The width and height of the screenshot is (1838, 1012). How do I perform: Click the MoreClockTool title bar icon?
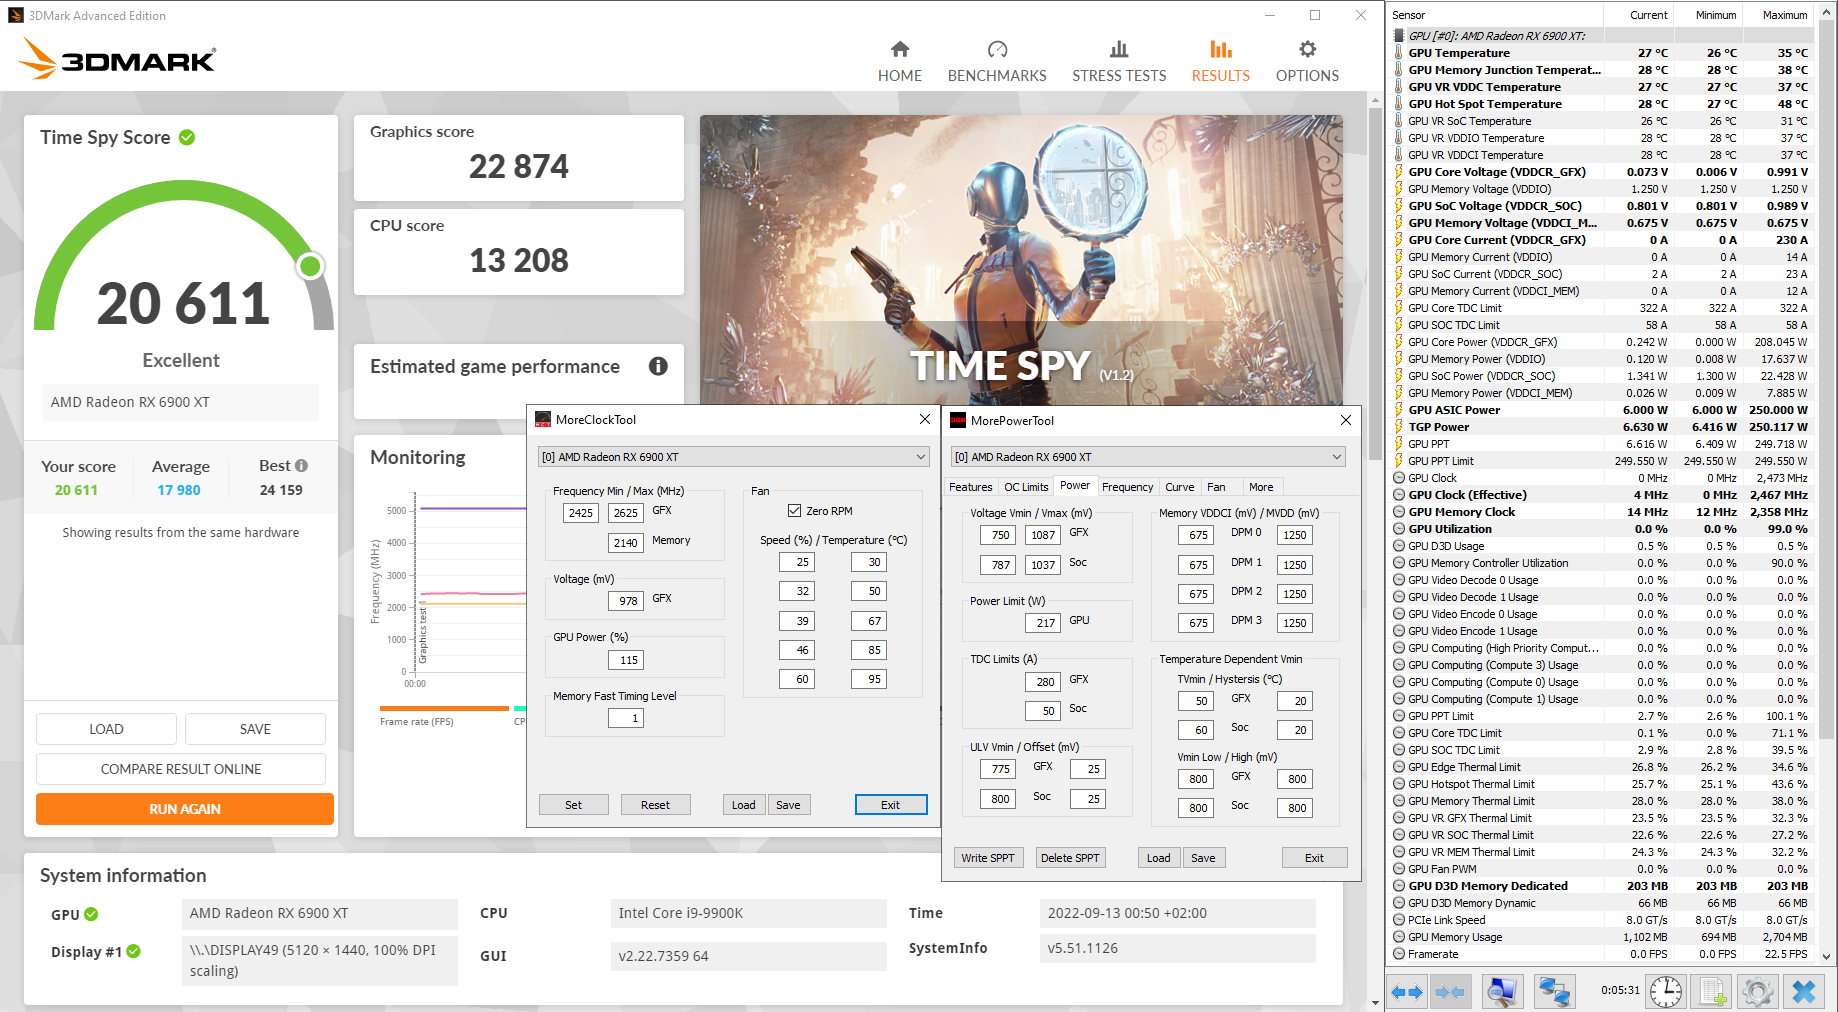pos(543,419)
